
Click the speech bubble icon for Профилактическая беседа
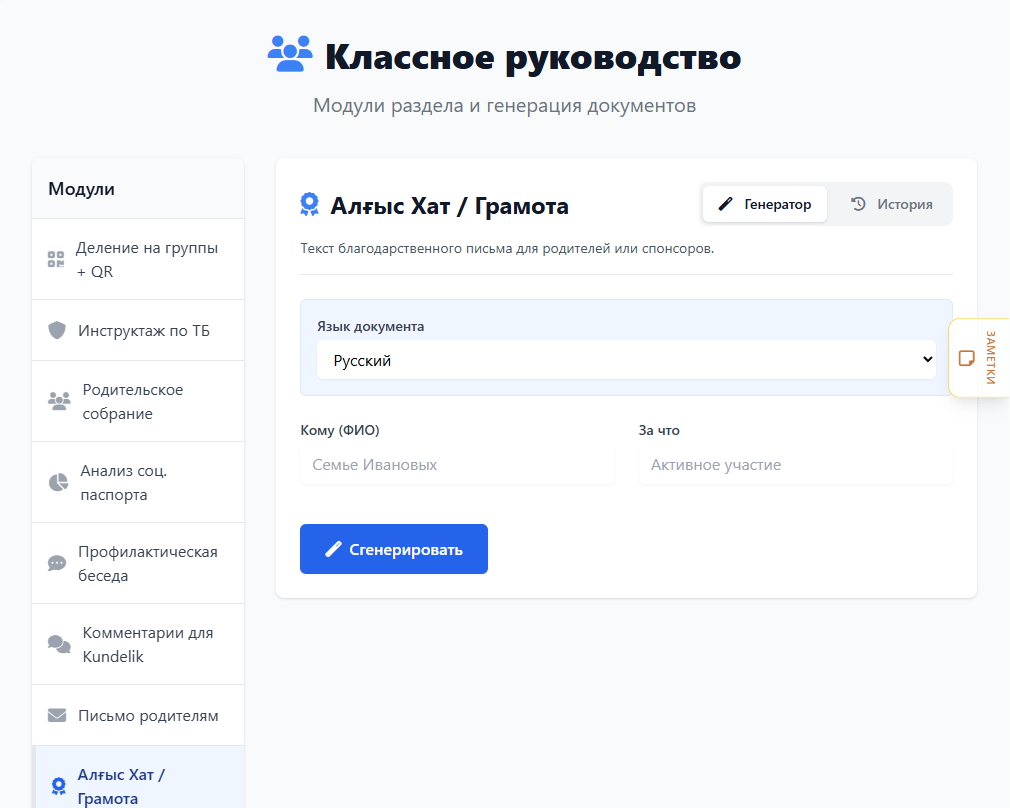pyautogui.click(x=57, y=563)
